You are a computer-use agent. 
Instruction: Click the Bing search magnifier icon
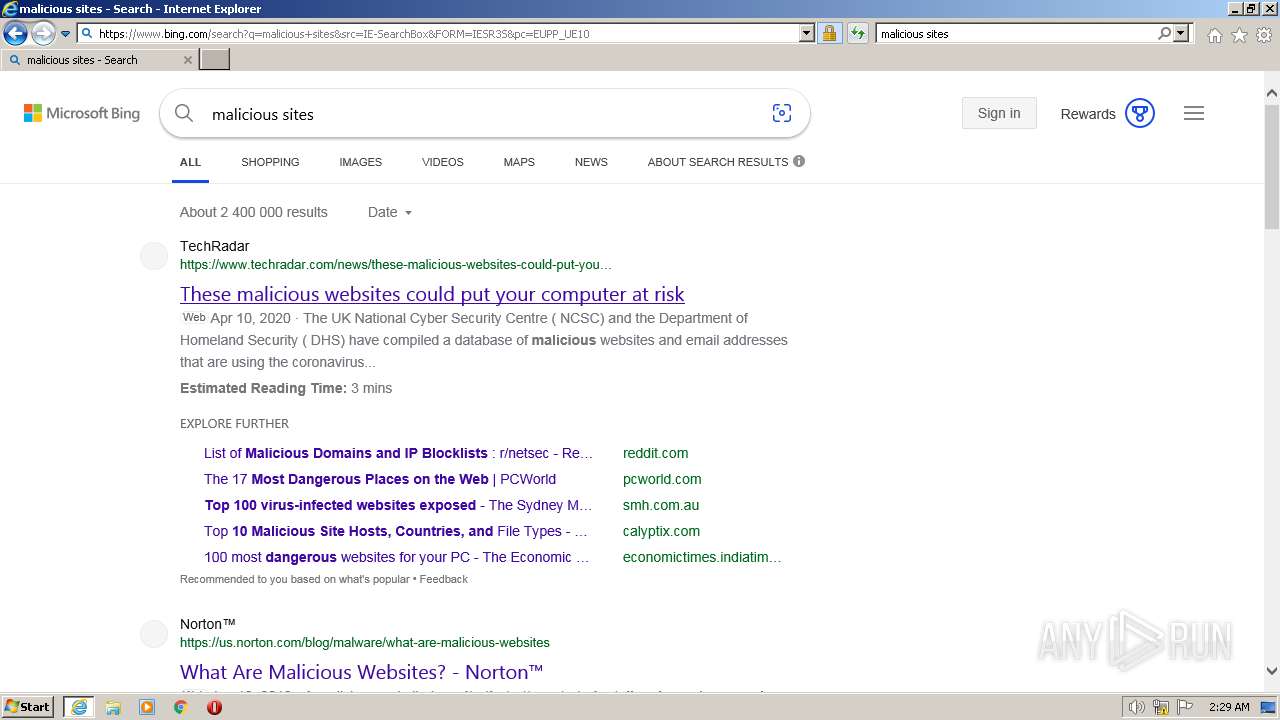tap(184, 113)
